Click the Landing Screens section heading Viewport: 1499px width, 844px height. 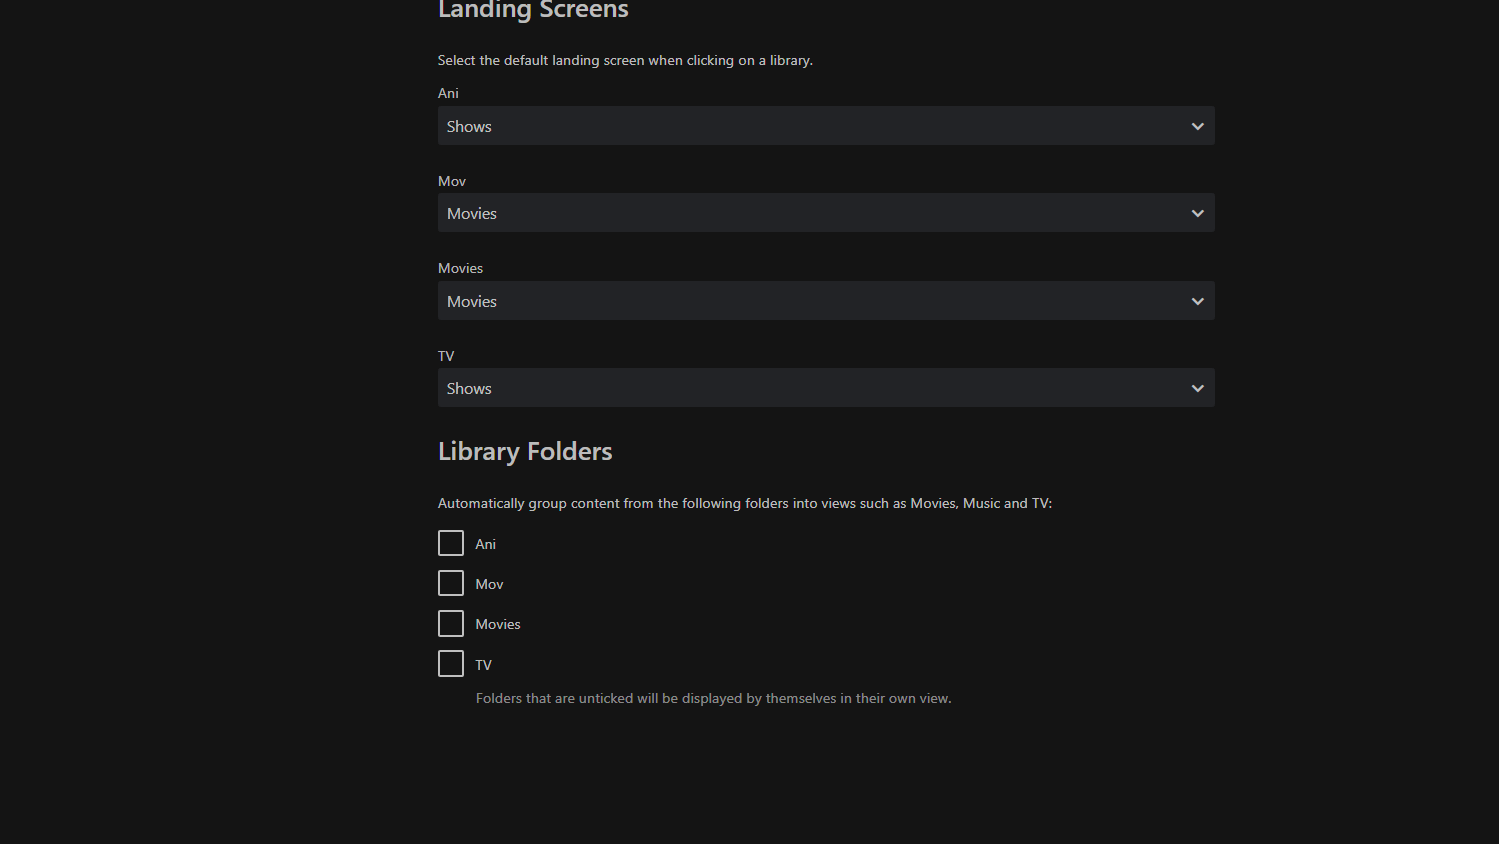click(533, 10)
